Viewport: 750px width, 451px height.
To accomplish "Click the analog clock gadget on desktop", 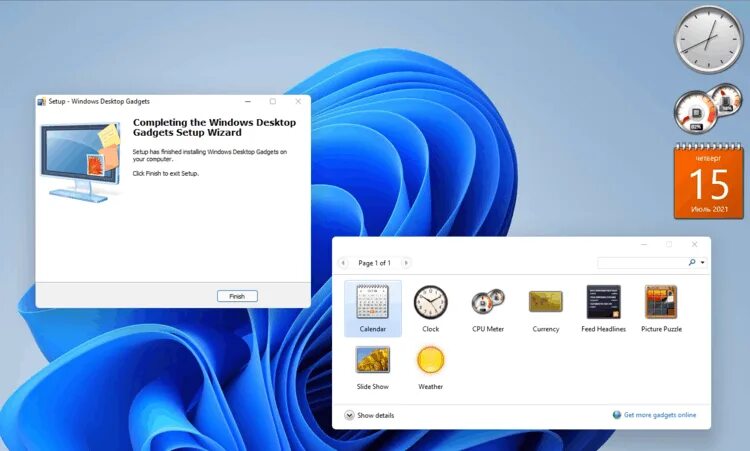I will (x=709, y=39).
